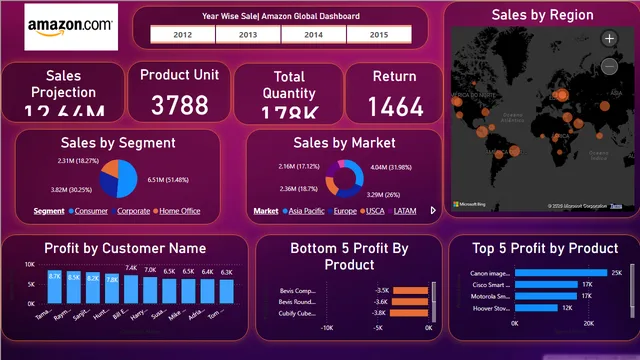Click the Total Quantity card
Screen dimensions: 640x360
coord(289,94)
